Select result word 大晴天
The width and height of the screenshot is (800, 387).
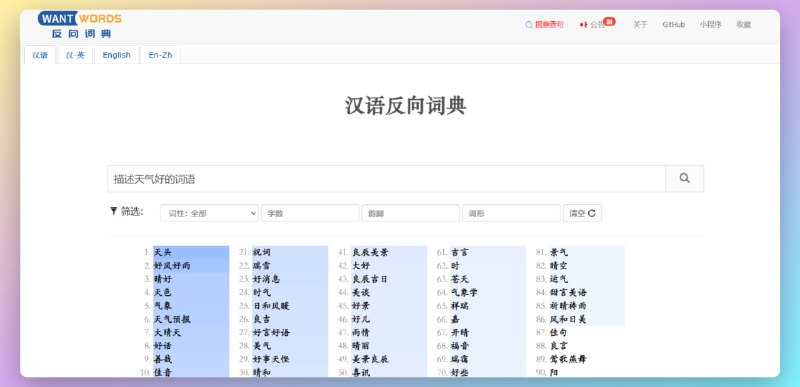[167, 332]
